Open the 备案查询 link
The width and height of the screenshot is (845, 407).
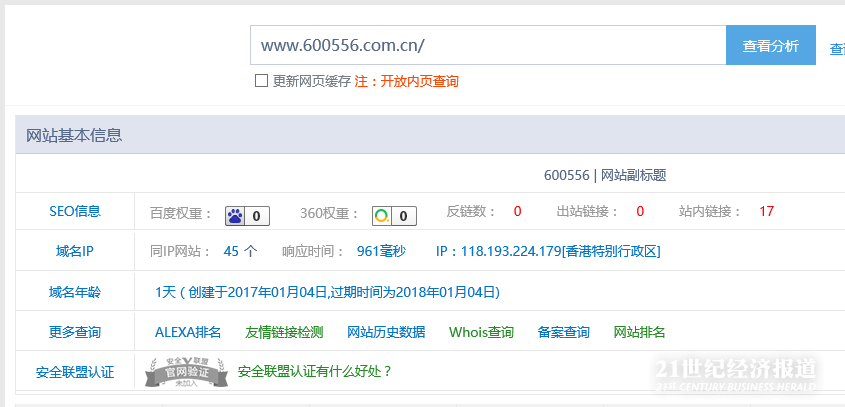tap(564, 332)
